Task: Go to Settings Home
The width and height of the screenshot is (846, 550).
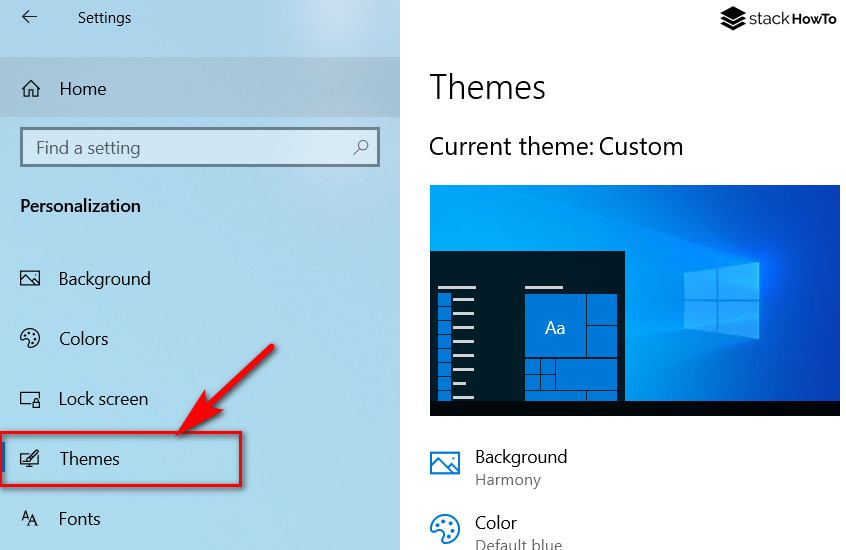Action: (x=200, y=87)
